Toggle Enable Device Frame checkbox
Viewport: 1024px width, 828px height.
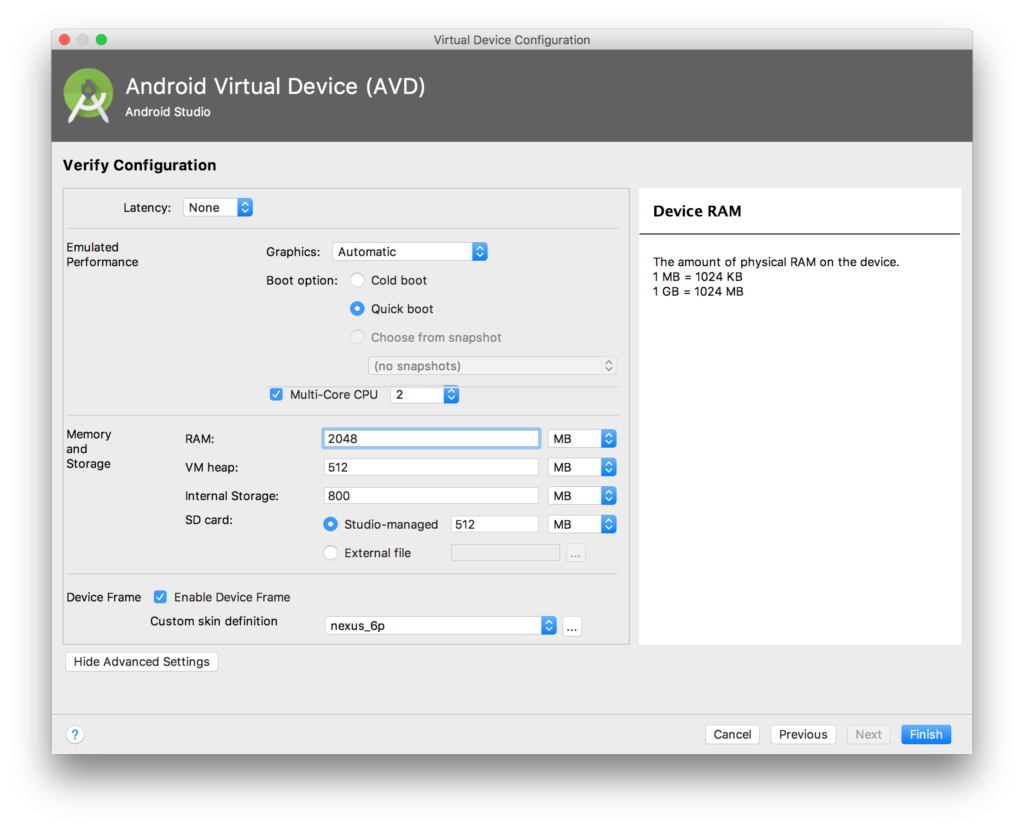(x=160, y=597)
